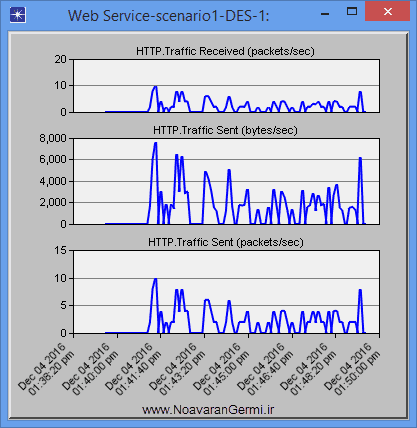The height and width of the screenshot is (428, 417).
Task: Click the 15 label on the Sent packets axis
Action: [x=61, y=250]
